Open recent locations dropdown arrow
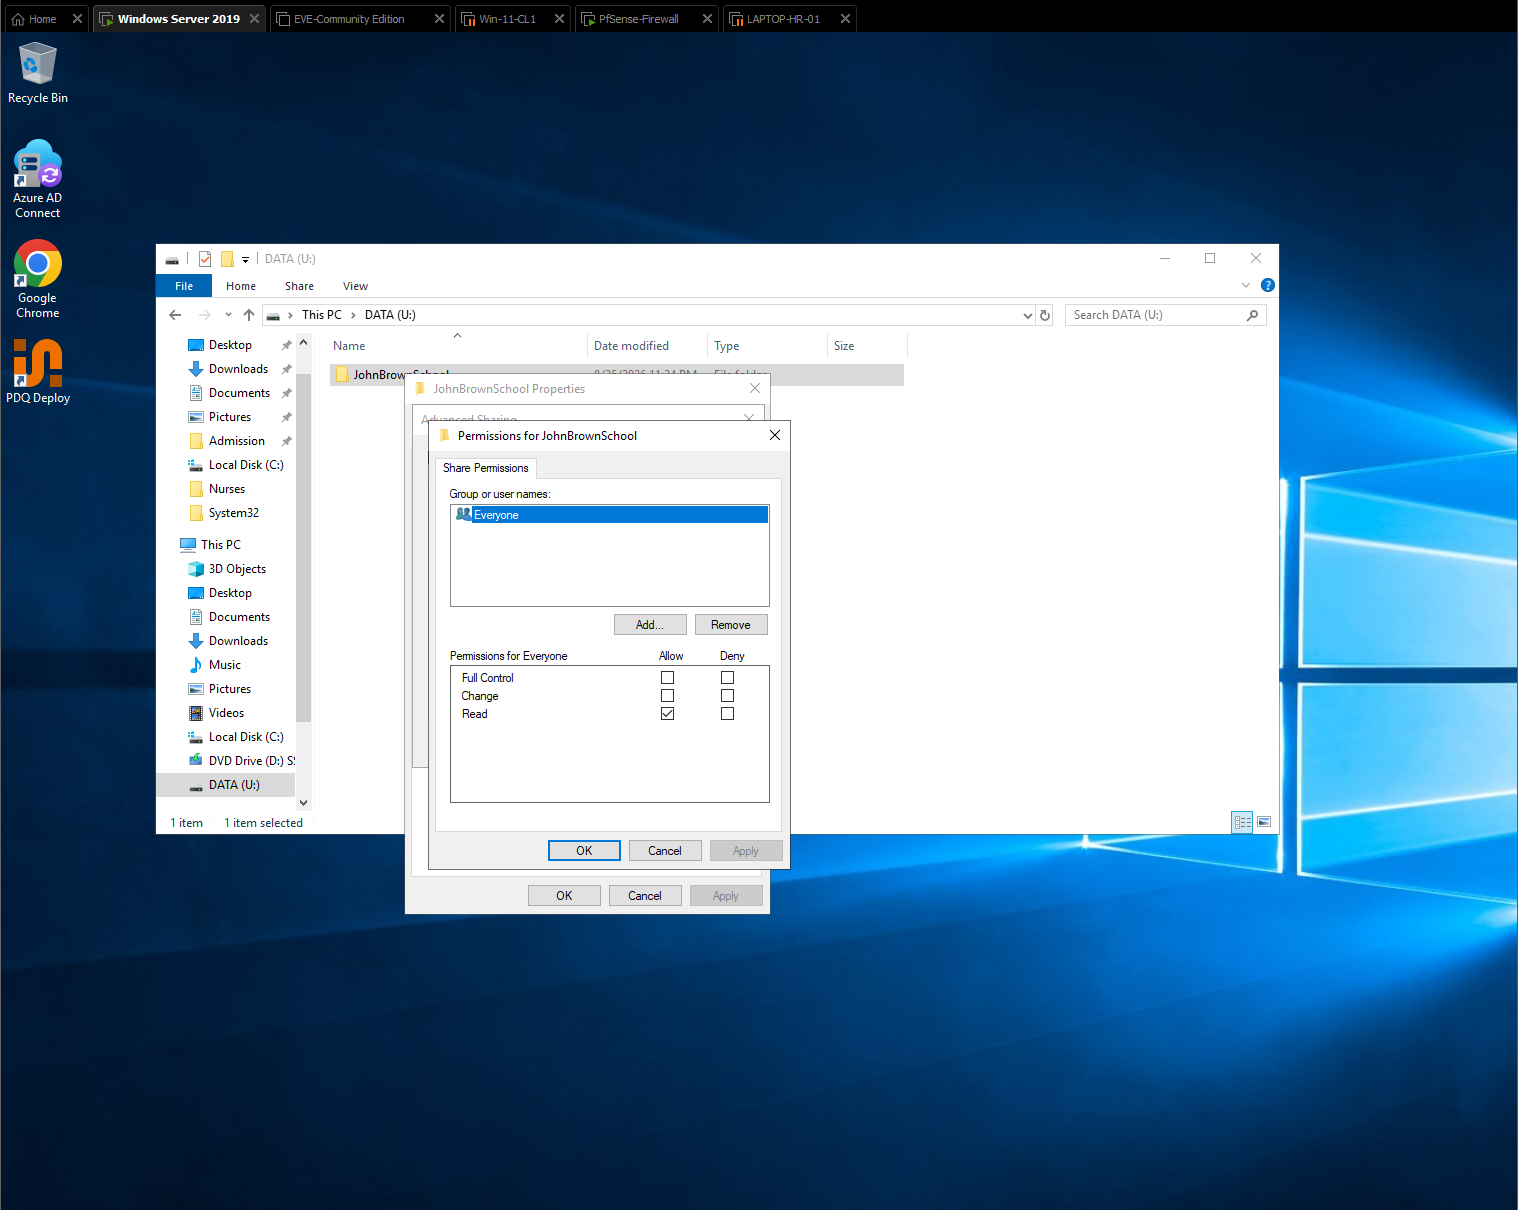 [x=228, y=315]
